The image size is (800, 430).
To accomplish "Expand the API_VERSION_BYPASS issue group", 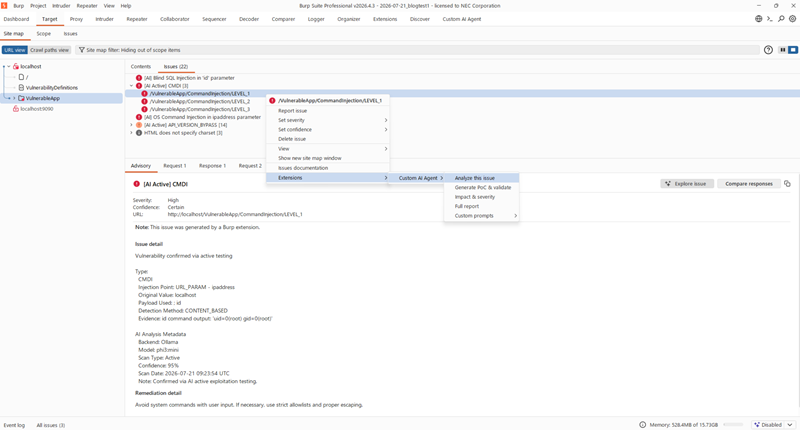I will 132,125.
